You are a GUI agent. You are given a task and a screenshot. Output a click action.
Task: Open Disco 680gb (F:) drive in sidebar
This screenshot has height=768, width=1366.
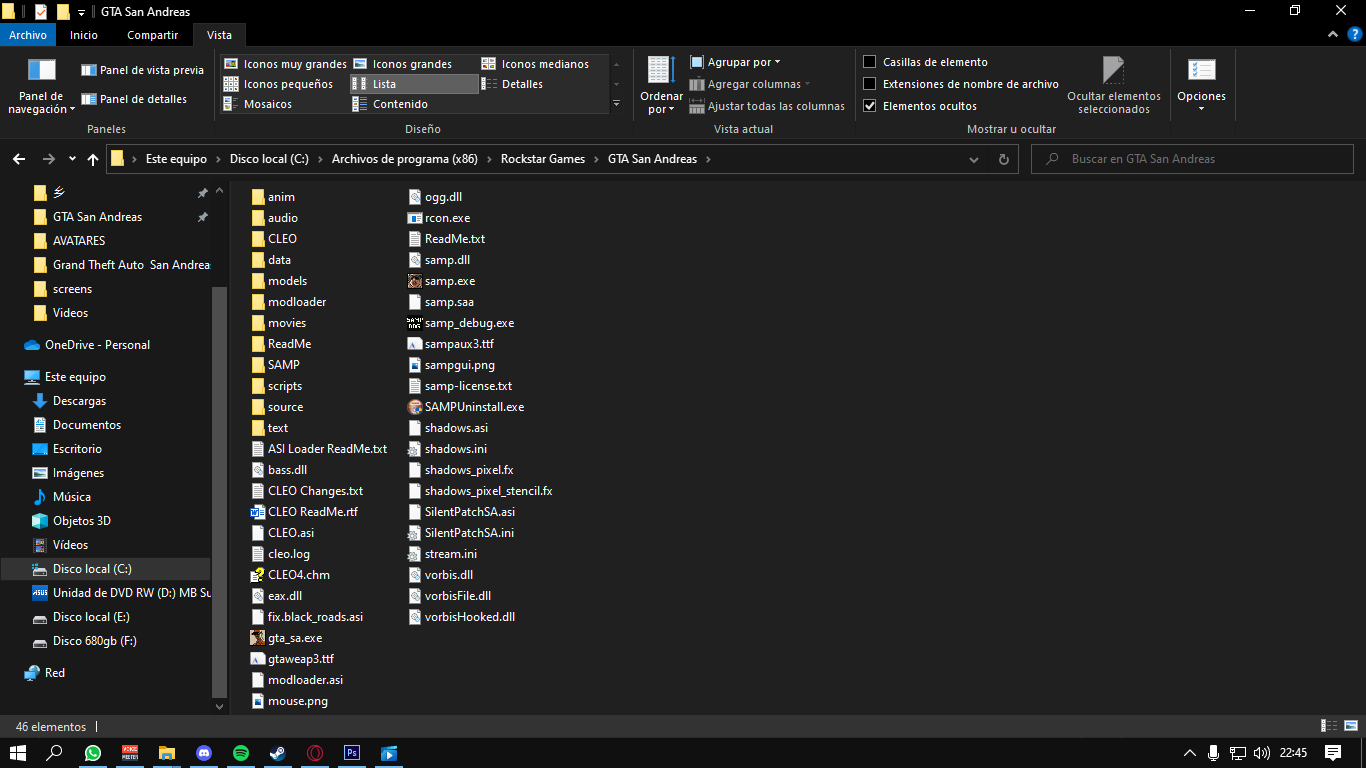[x=96, y=641]
